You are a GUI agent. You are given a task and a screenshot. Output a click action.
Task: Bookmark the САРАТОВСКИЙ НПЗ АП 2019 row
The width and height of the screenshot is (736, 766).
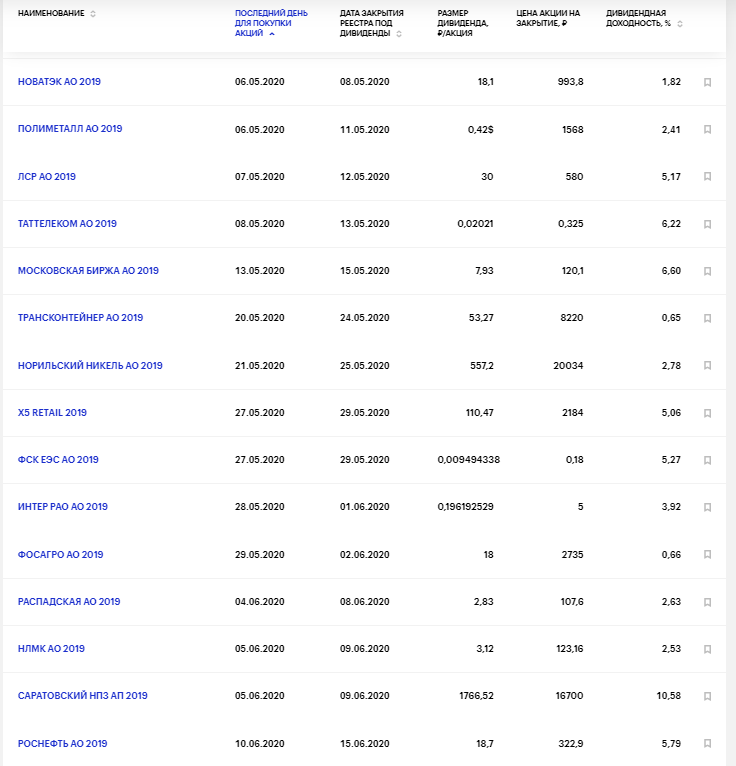[x=707, y=696]
